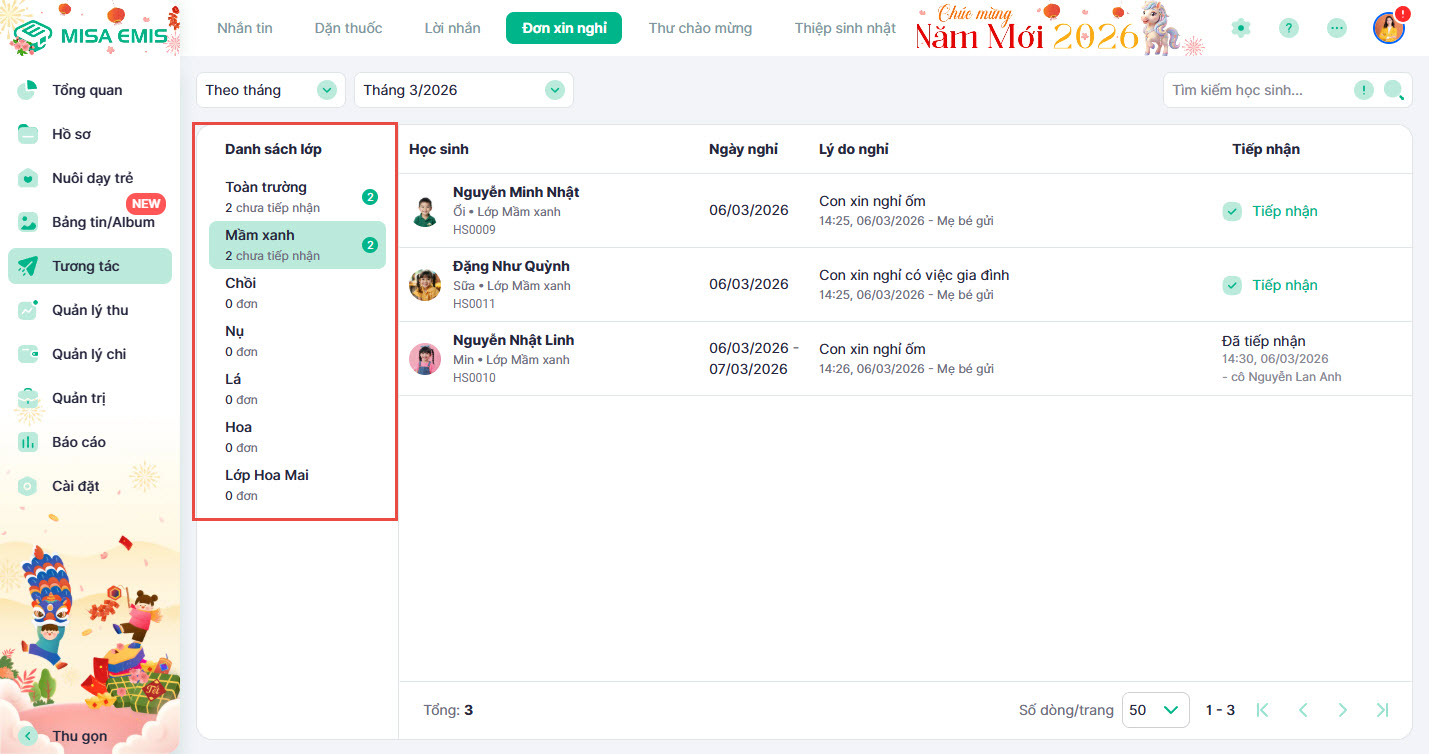The image size is (1429, 754).
Task: Expand the Theo tháng dropdown
Action: [270, 90]
